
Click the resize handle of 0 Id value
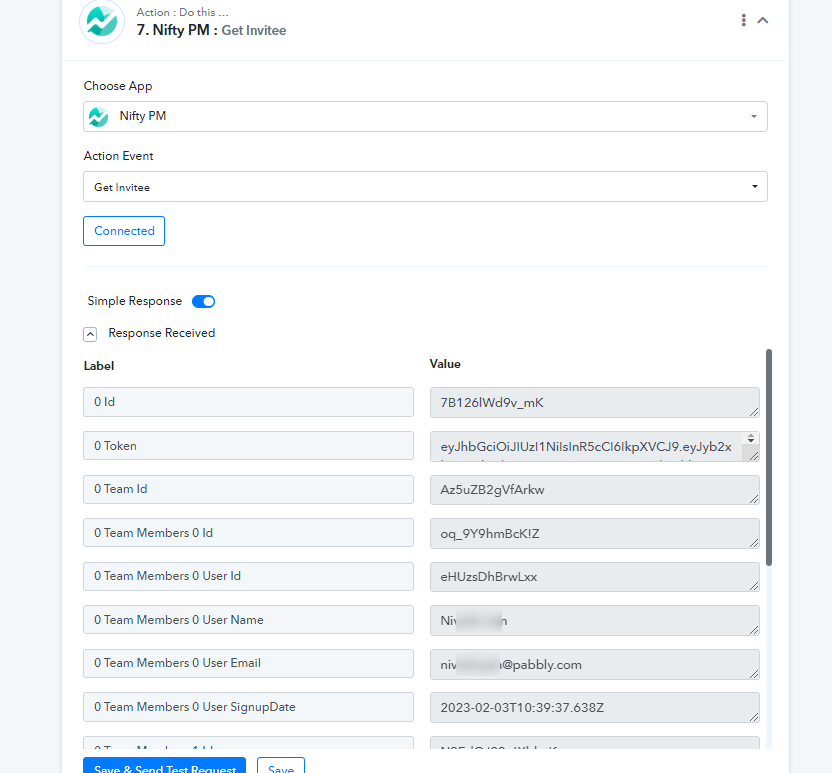[x=753, y=411]
